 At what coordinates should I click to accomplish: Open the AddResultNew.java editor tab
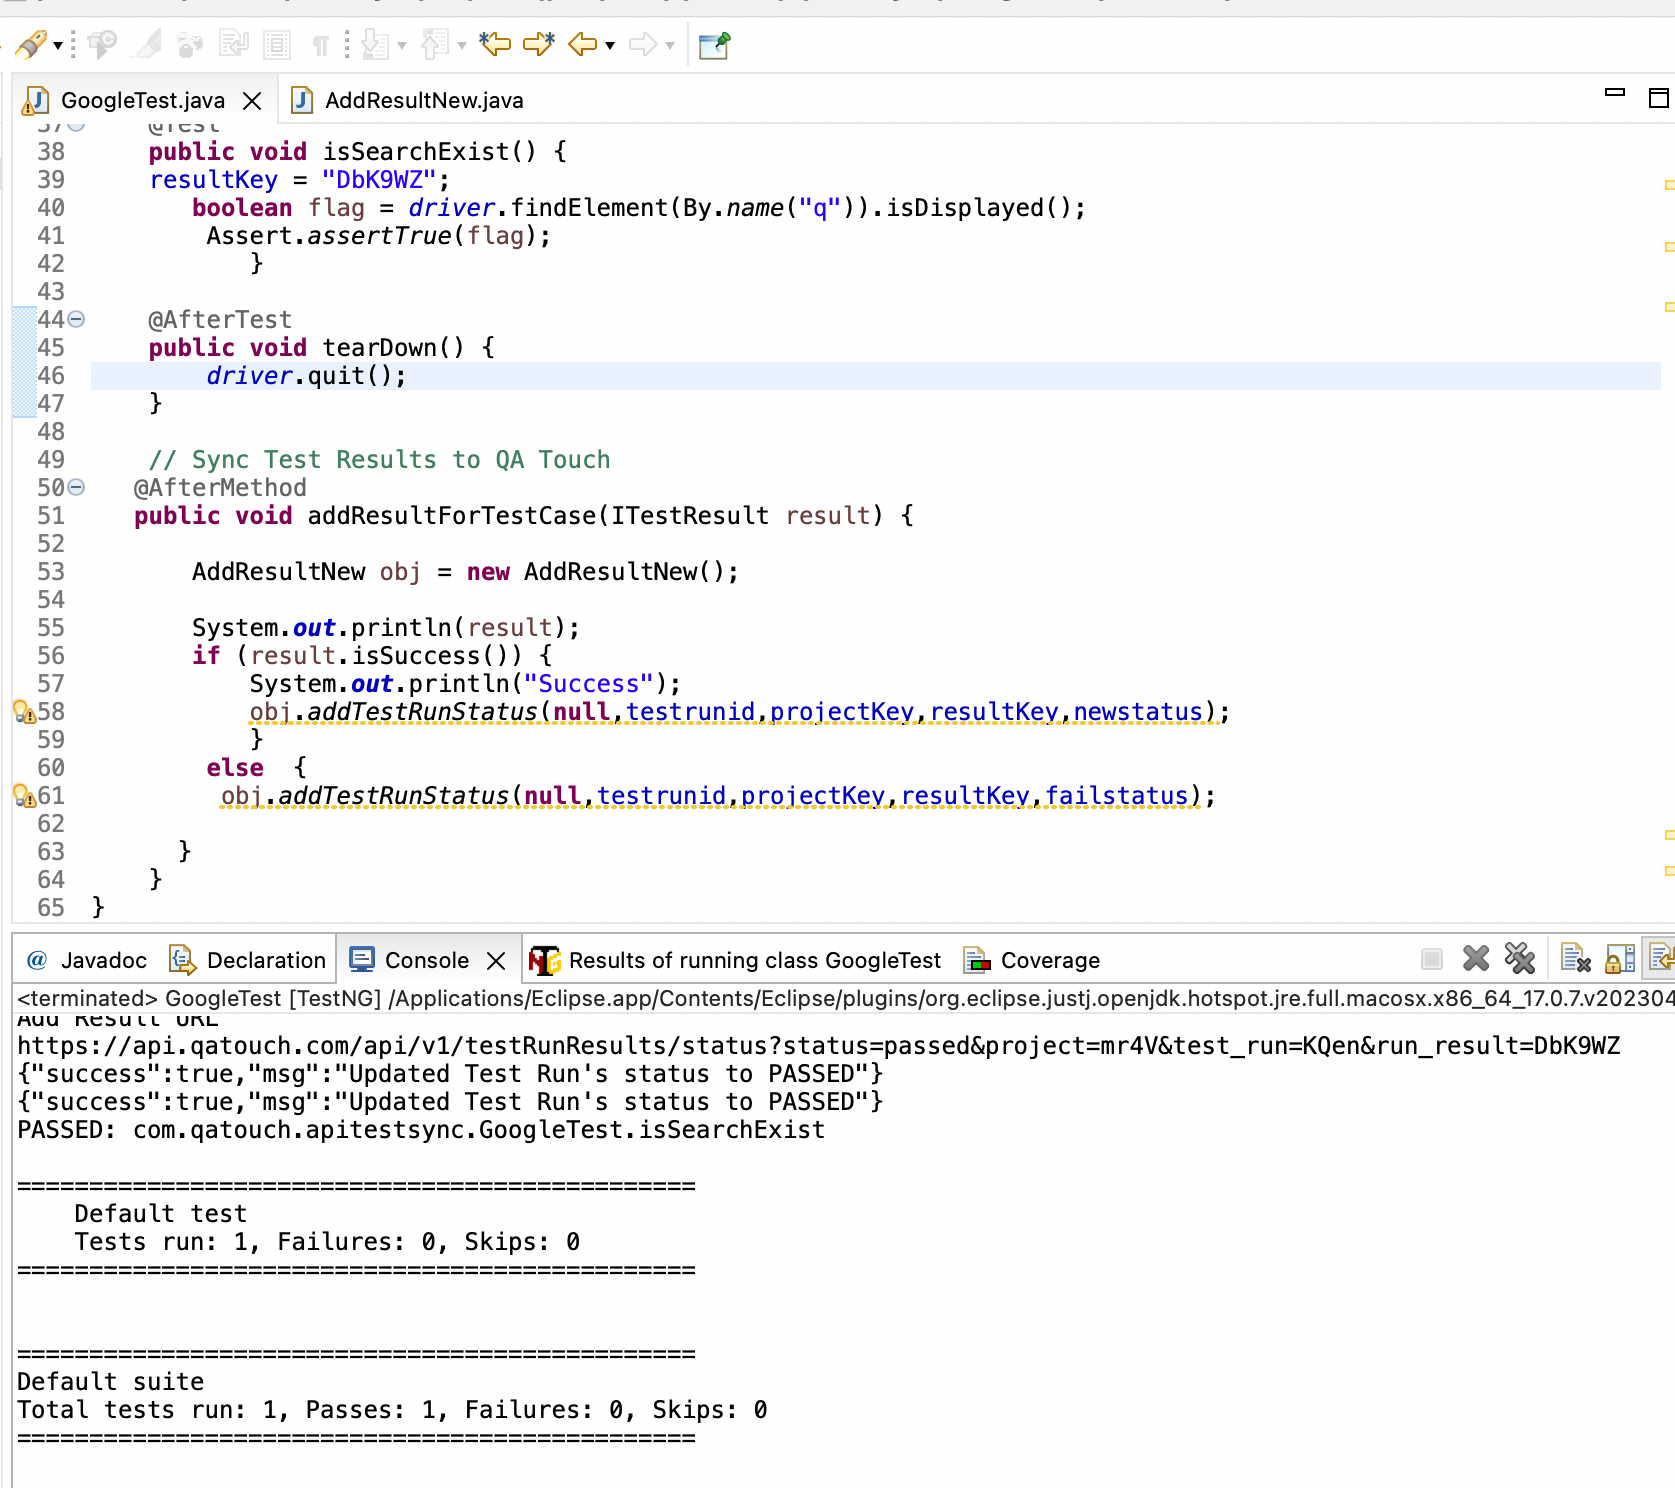click(x=406, y=100)
